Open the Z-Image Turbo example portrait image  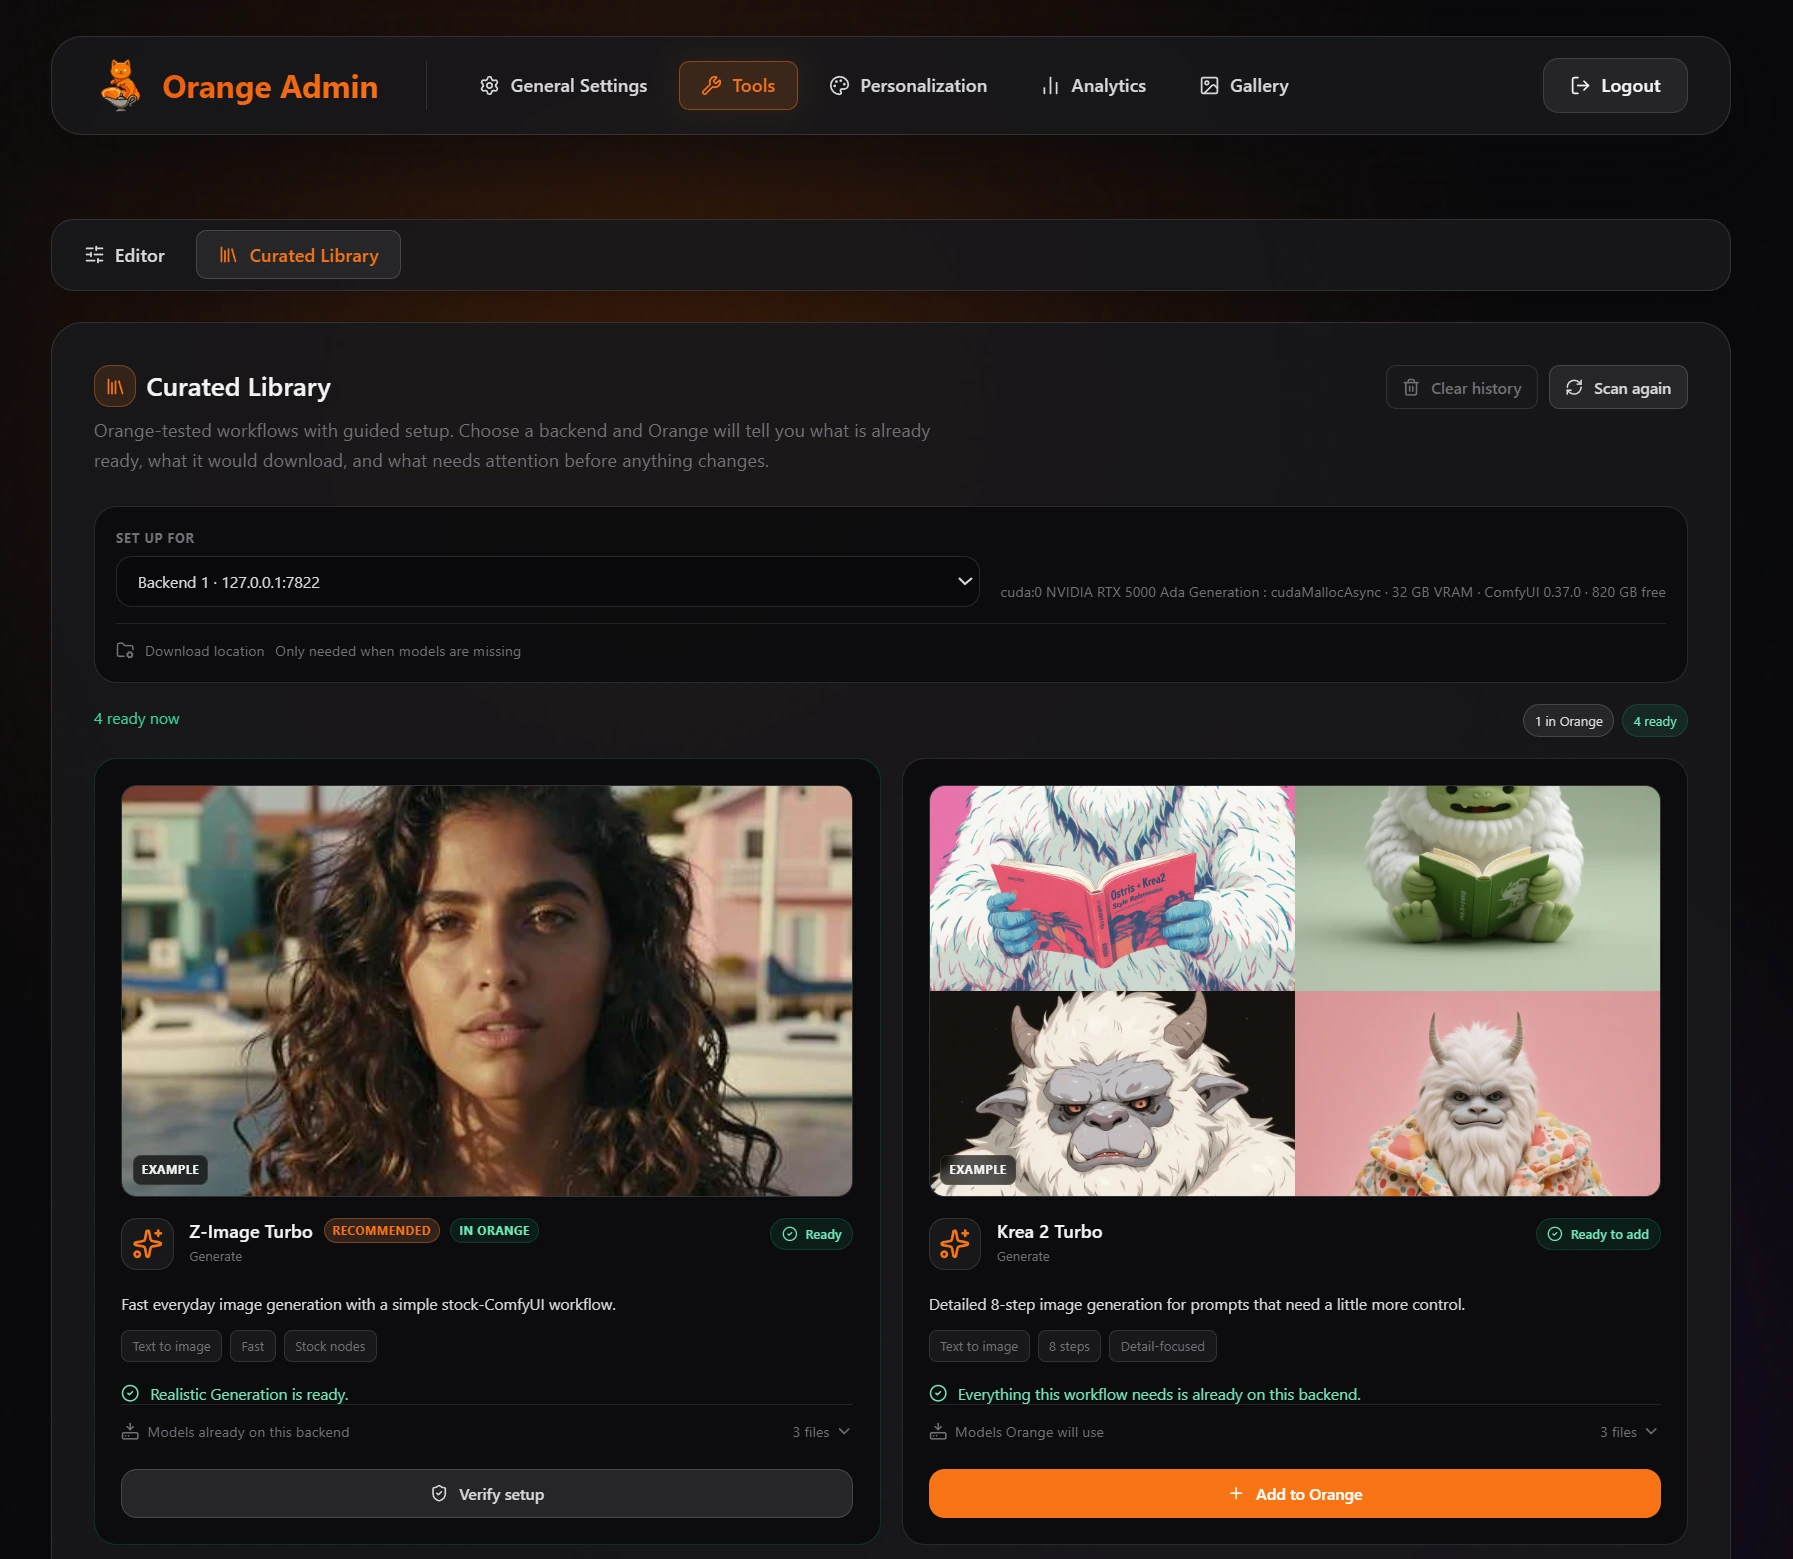click(x=487, y=990)
